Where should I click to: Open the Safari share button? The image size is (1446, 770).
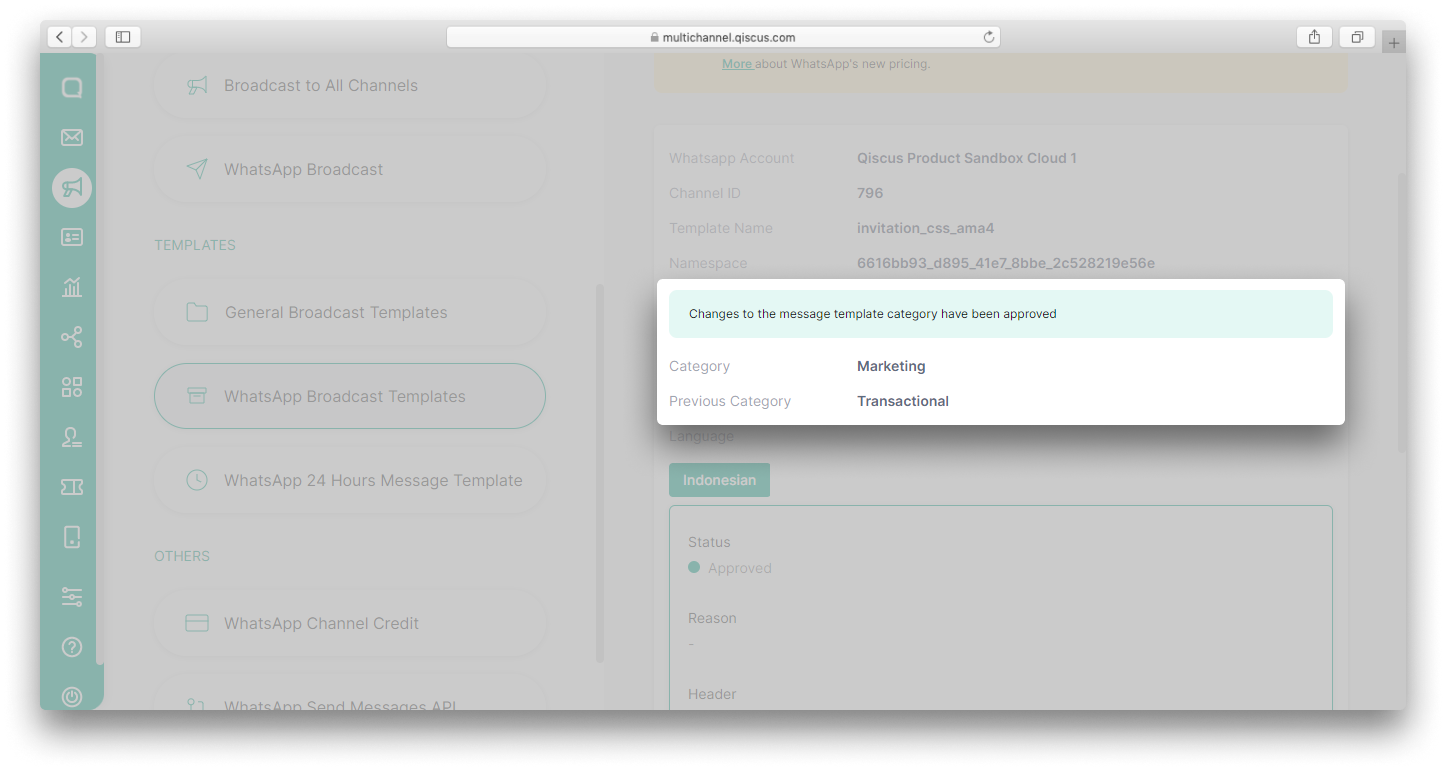[1314, 37]
